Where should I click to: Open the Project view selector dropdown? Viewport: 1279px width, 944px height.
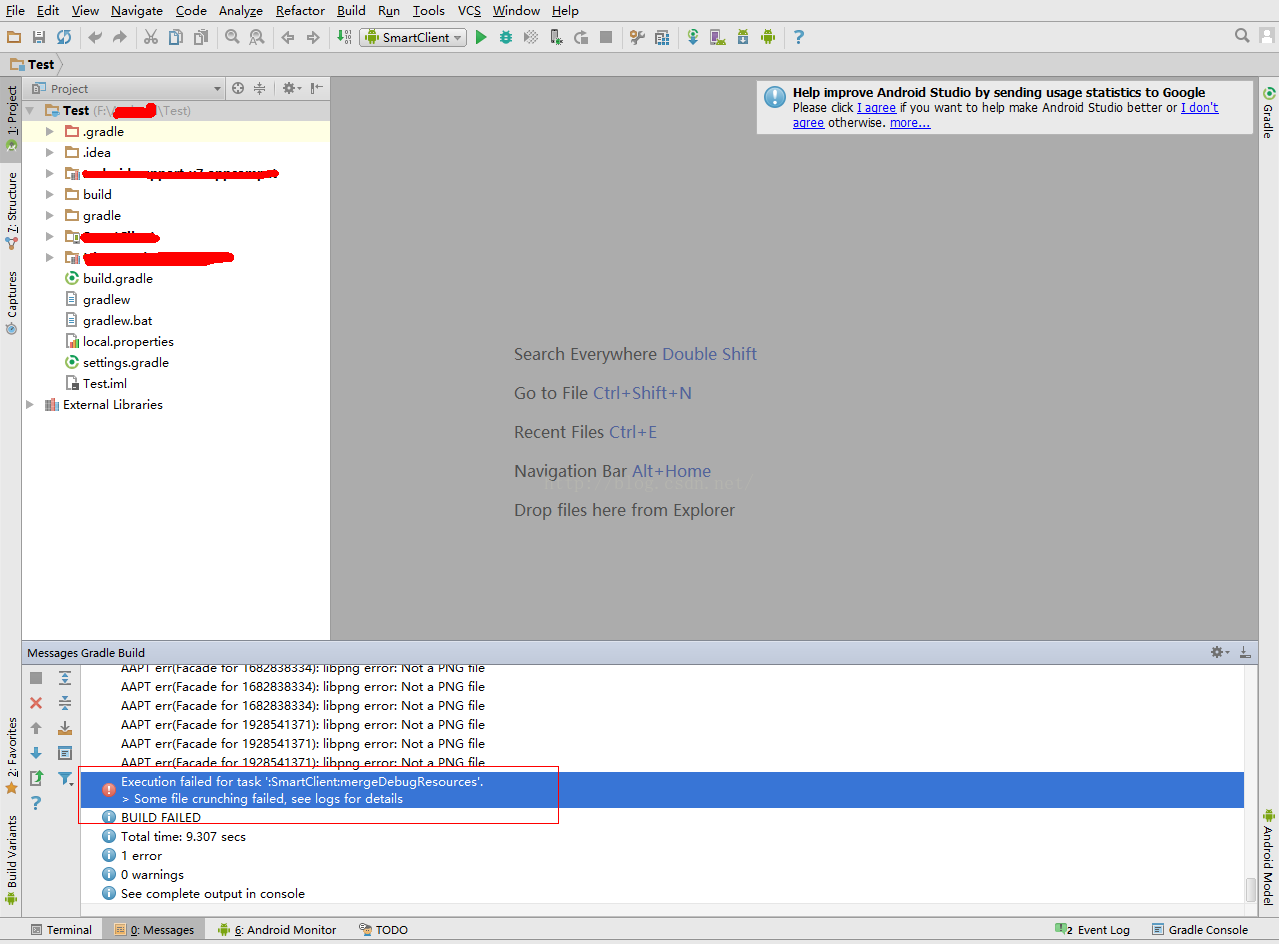click(127, 89)
